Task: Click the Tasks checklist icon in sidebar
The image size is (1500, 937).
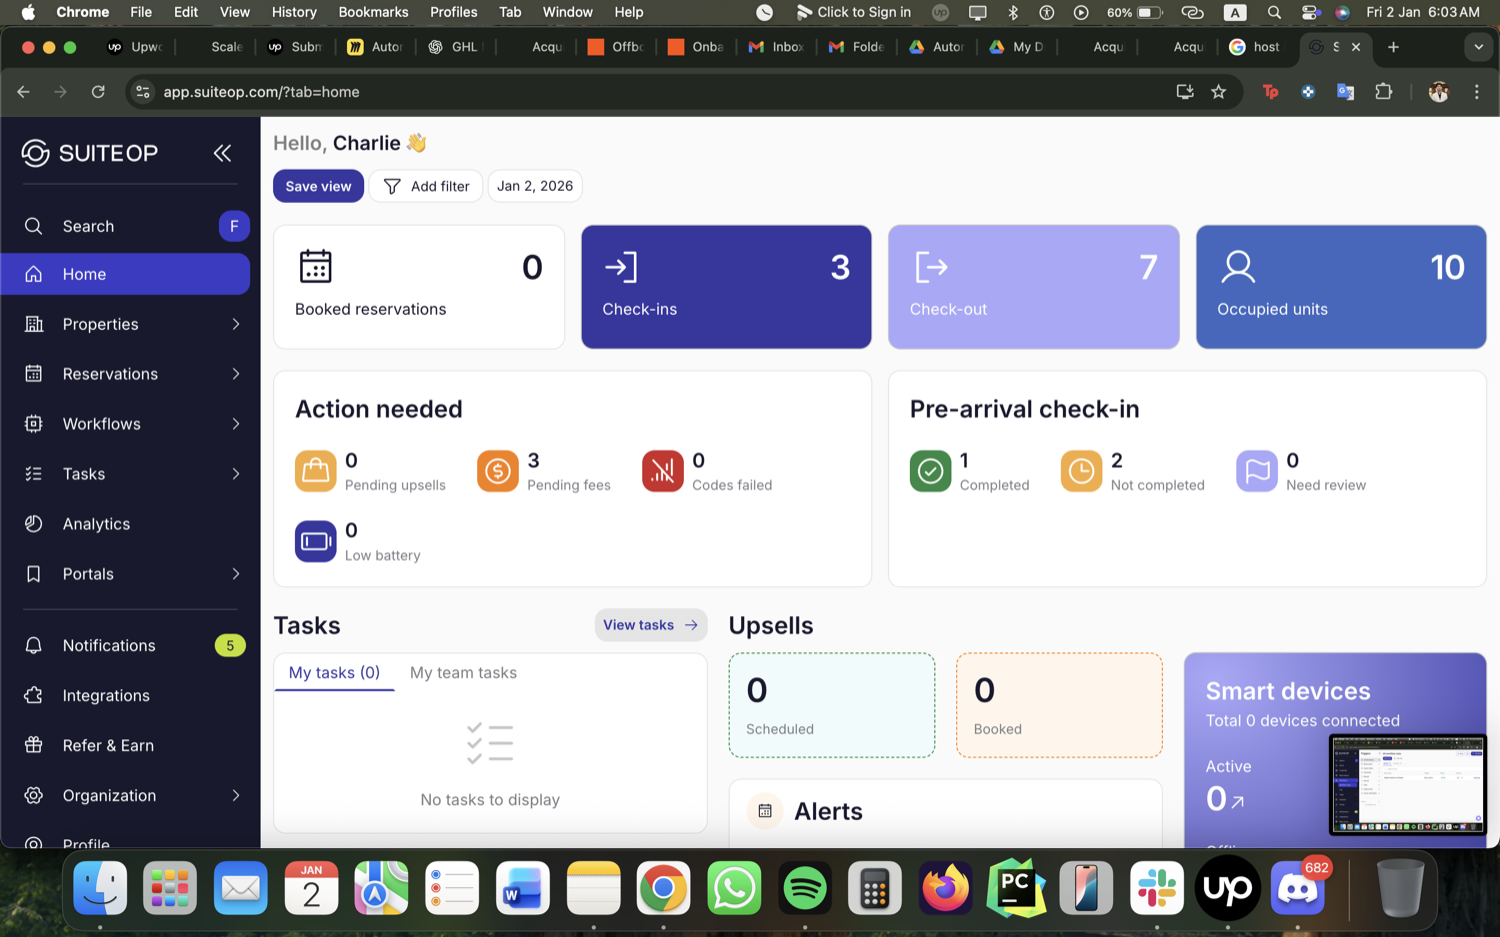Action: [34, 474]
